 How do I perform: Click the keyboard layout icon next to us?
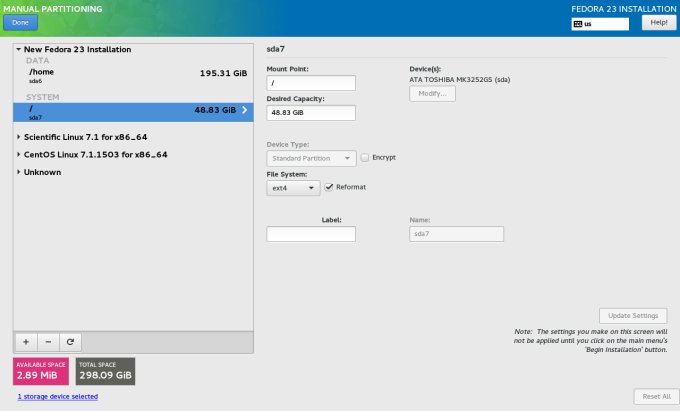[578, 24]
